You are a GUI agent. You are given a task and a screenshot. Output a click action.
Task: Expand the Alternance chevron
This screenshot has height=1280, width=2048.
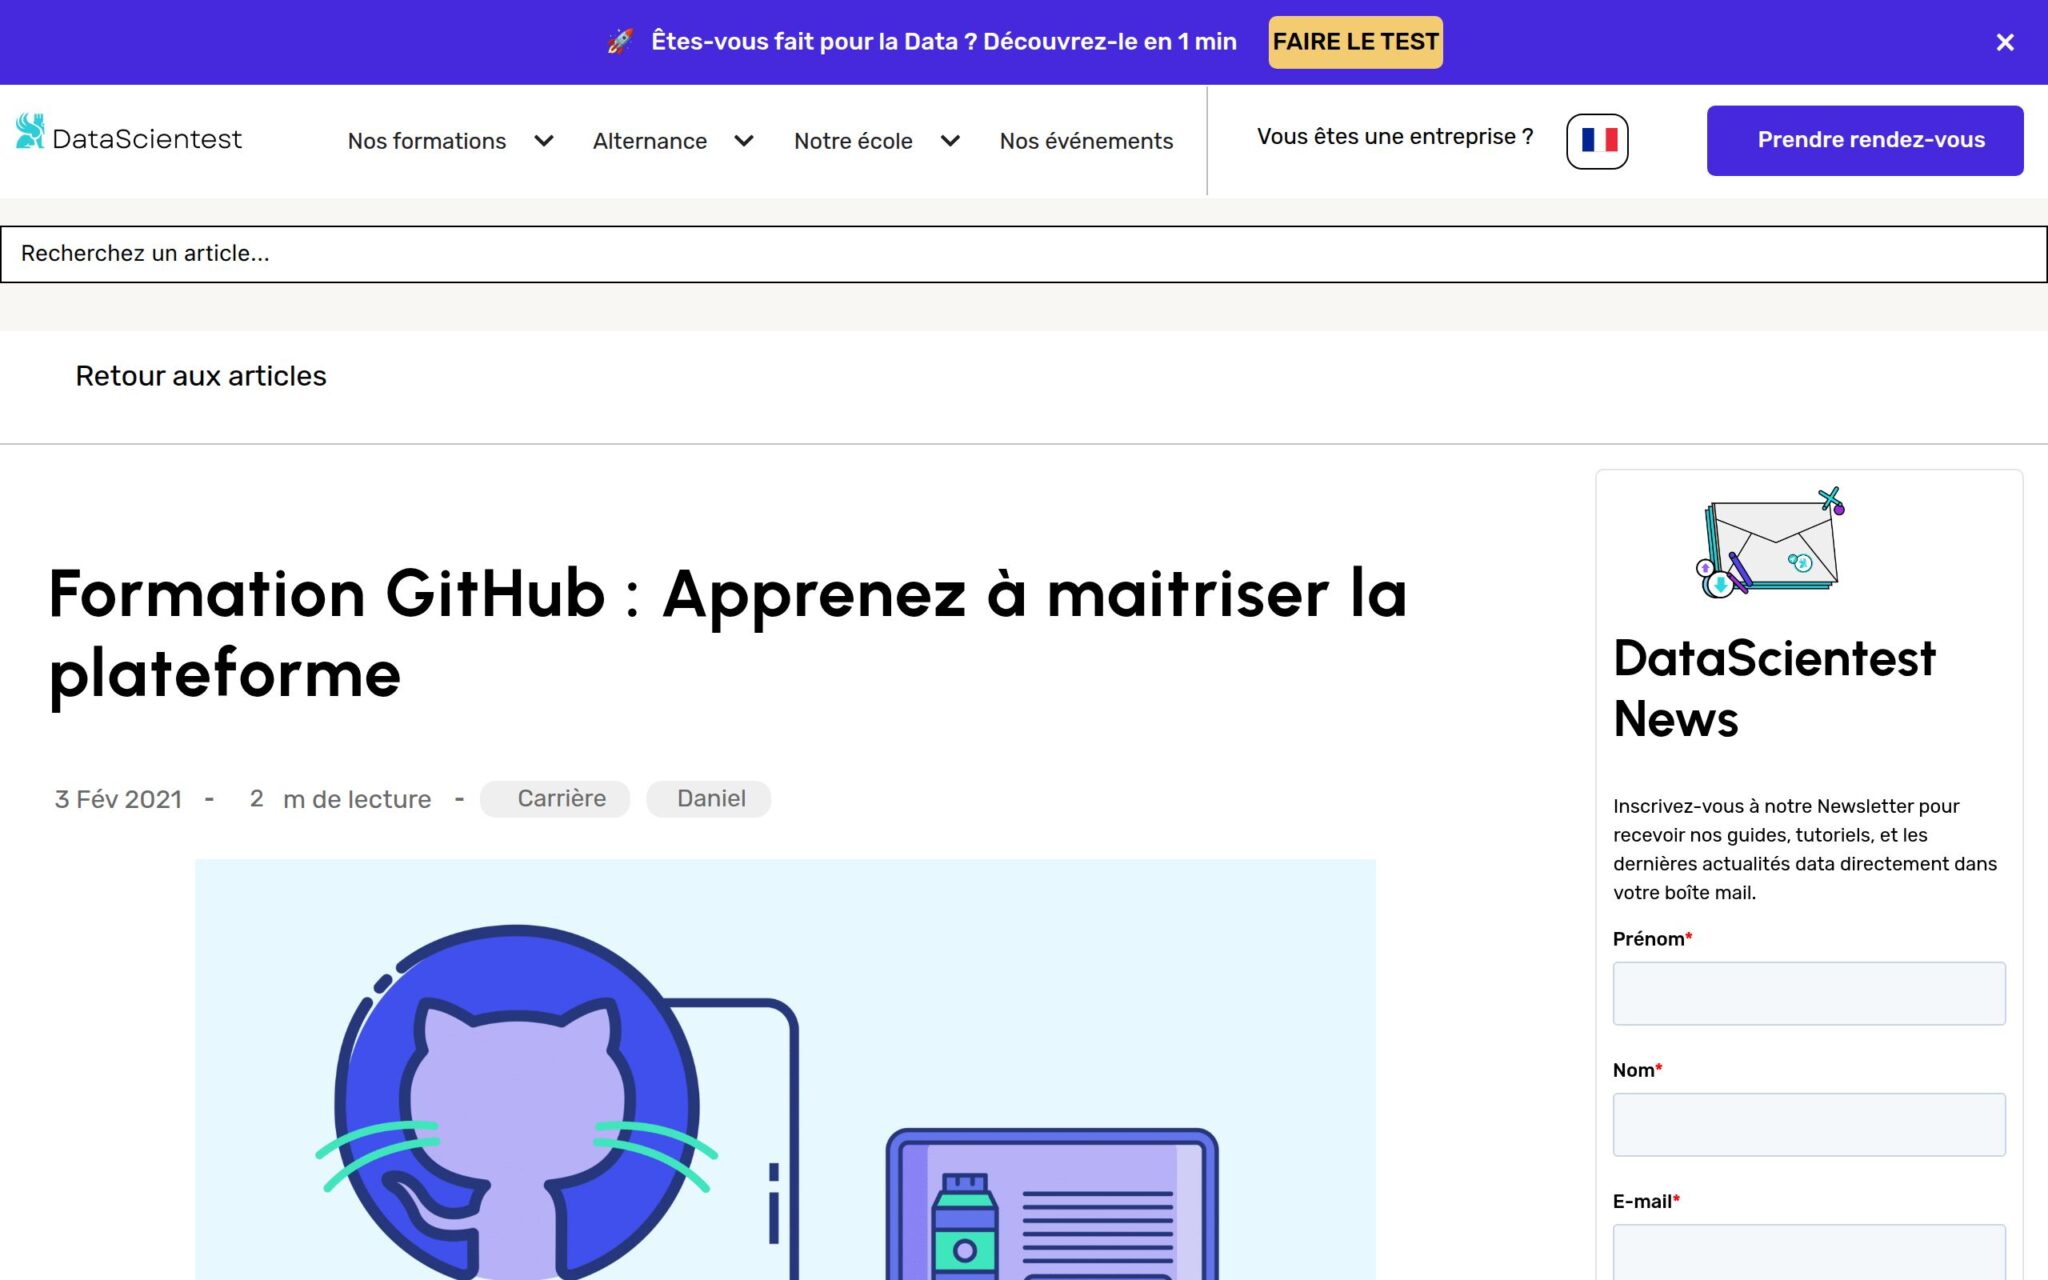(x=744, y=141)
